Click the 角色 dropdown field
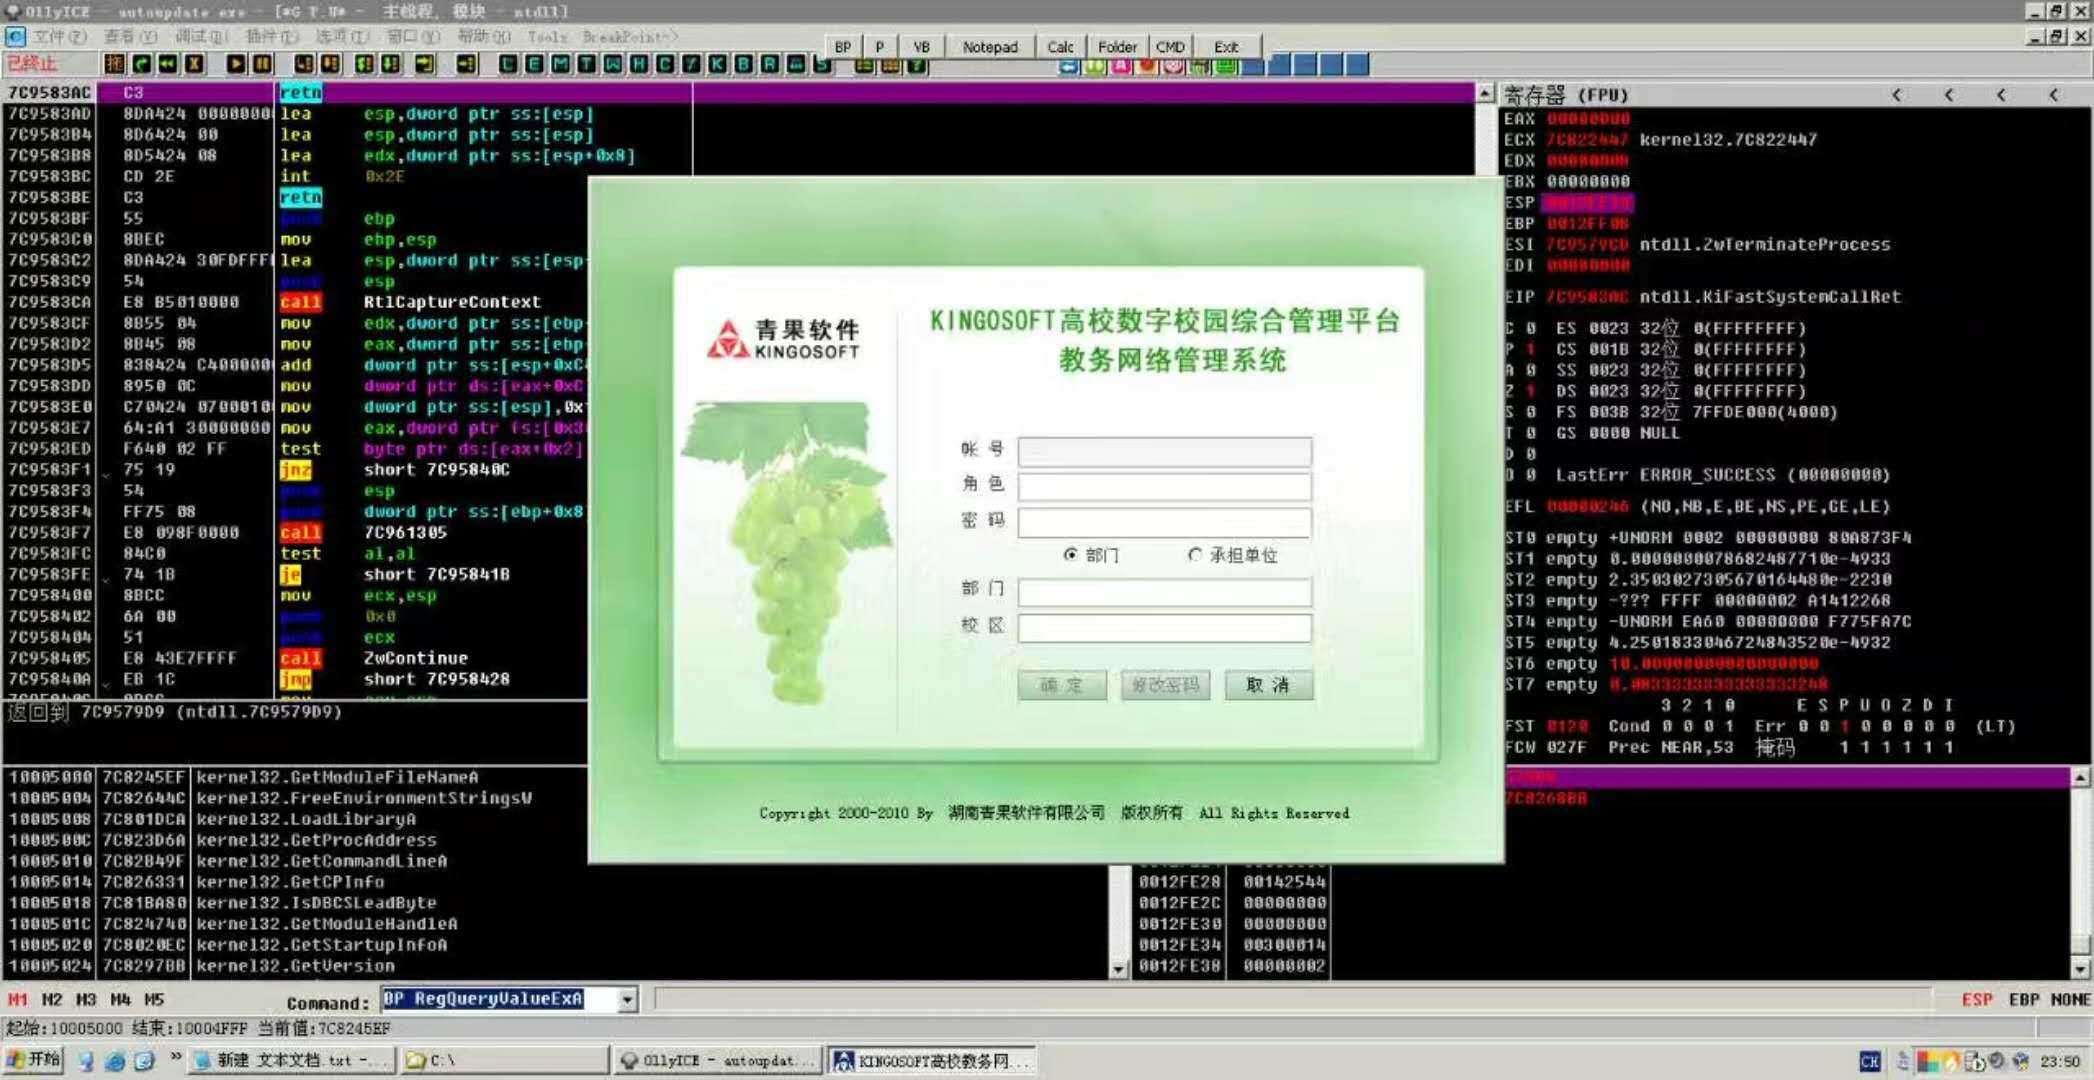This screenshot has height=1080, width=2094. 1164,486
